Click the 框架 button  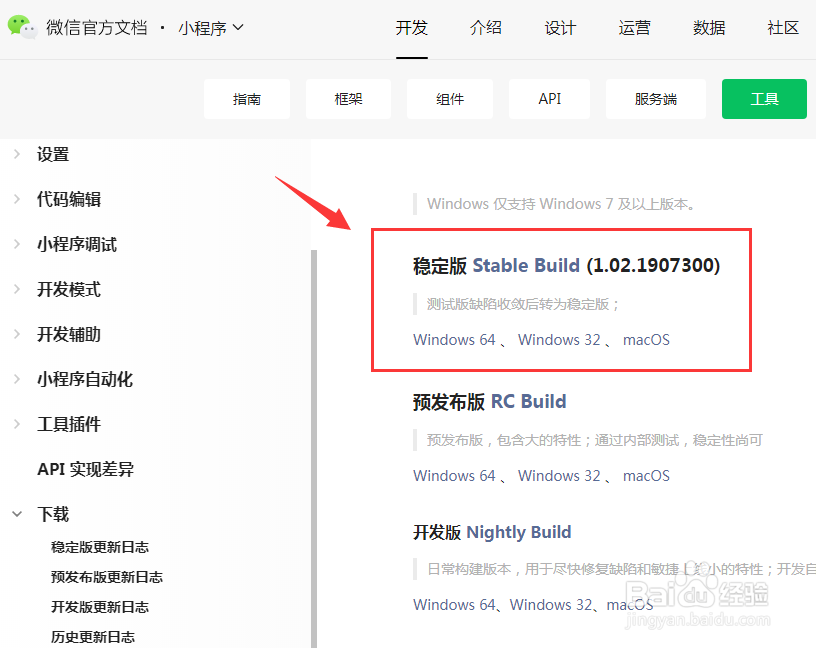[x=348, y=99]
